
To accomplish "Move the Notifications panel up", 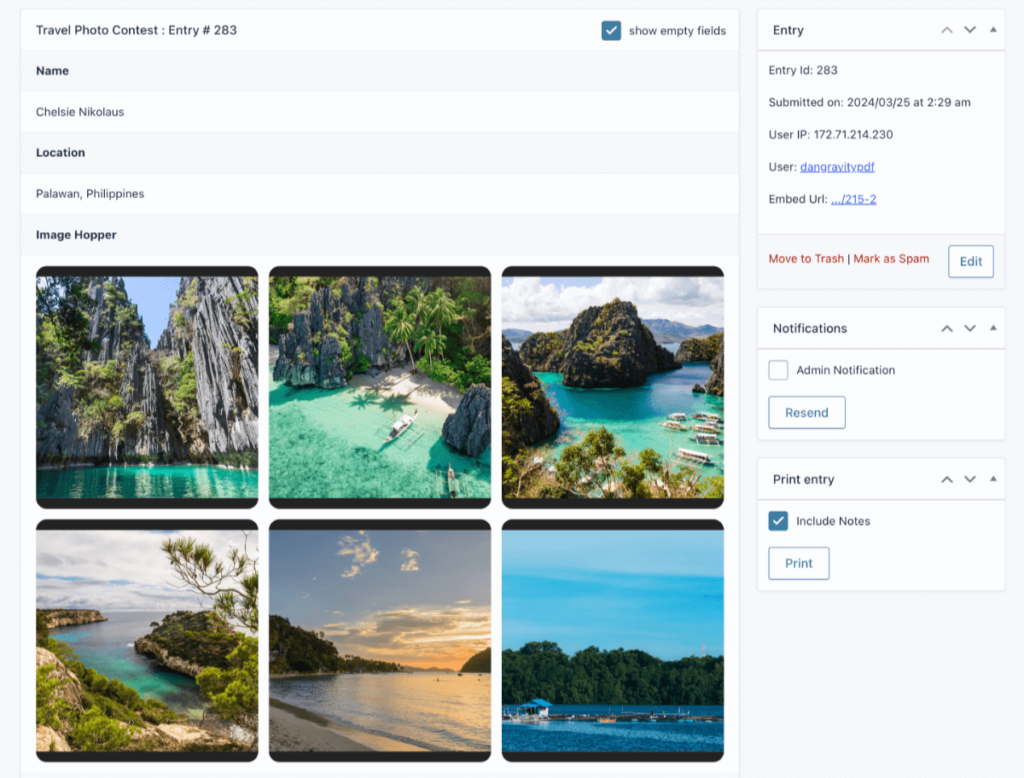I will (947, 328).
